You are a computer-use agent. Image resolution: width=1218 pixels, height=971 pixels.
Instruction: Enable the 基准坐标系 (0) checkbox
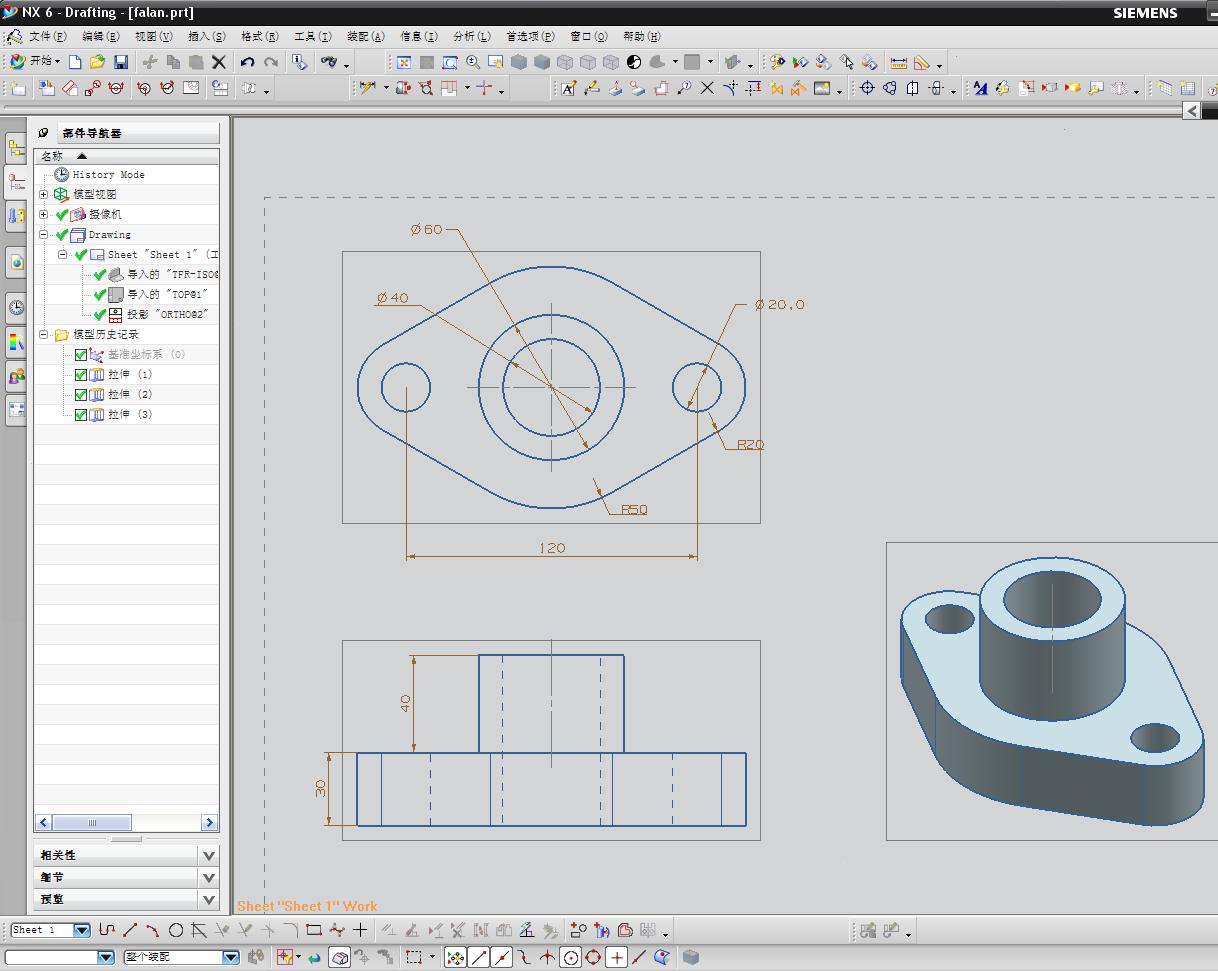tap(81, 355)
